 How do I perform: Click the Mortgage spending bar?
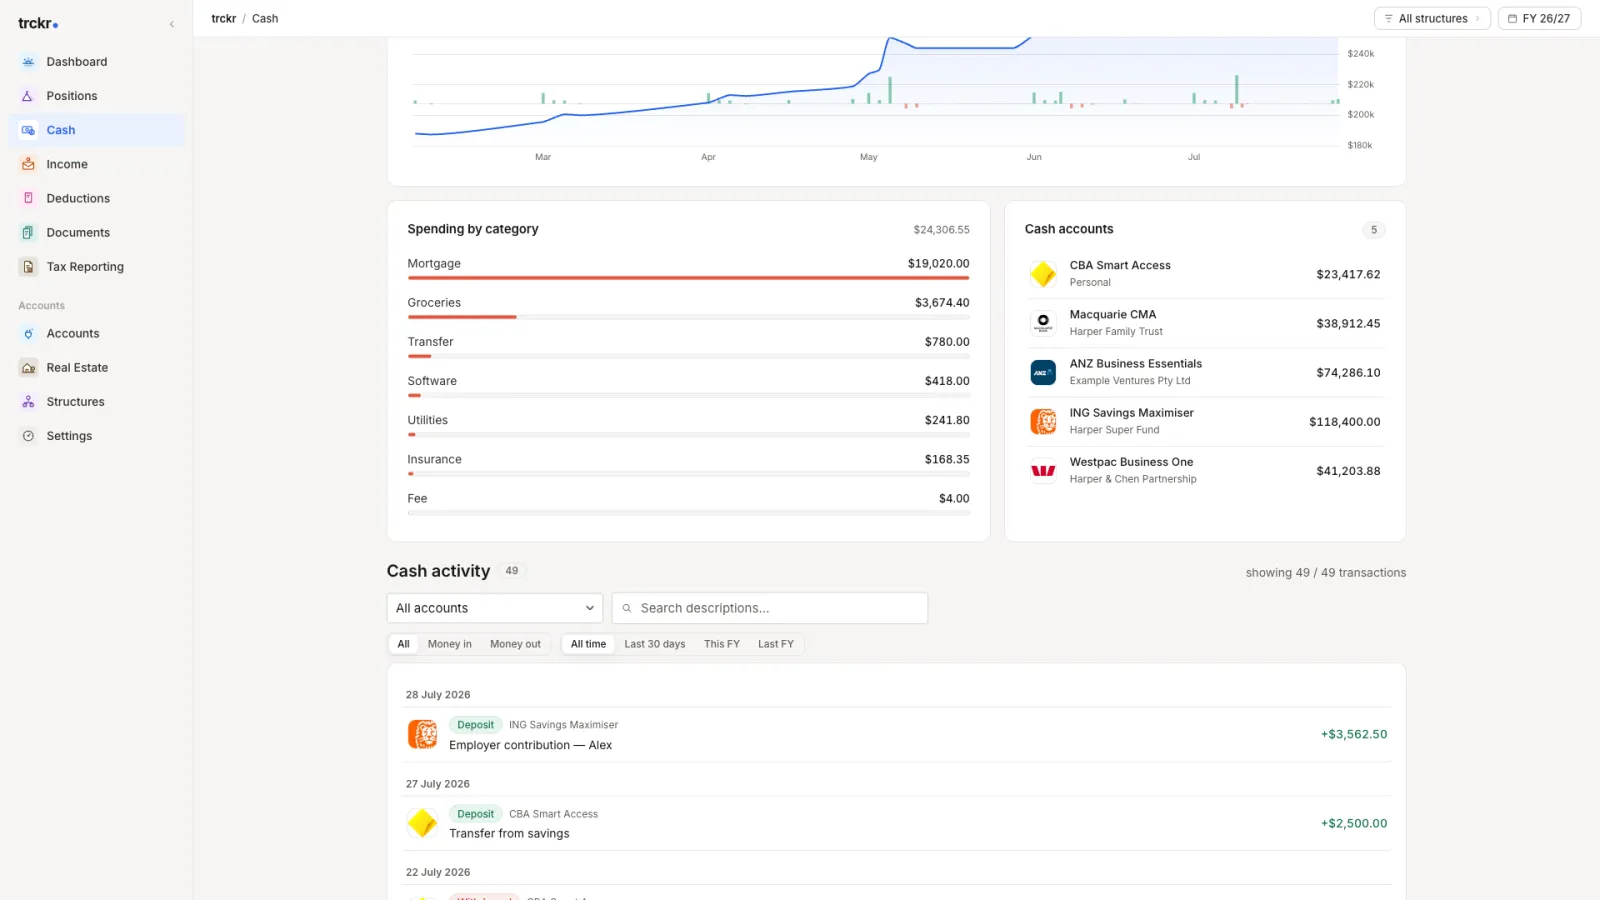[x=688, y=278]
